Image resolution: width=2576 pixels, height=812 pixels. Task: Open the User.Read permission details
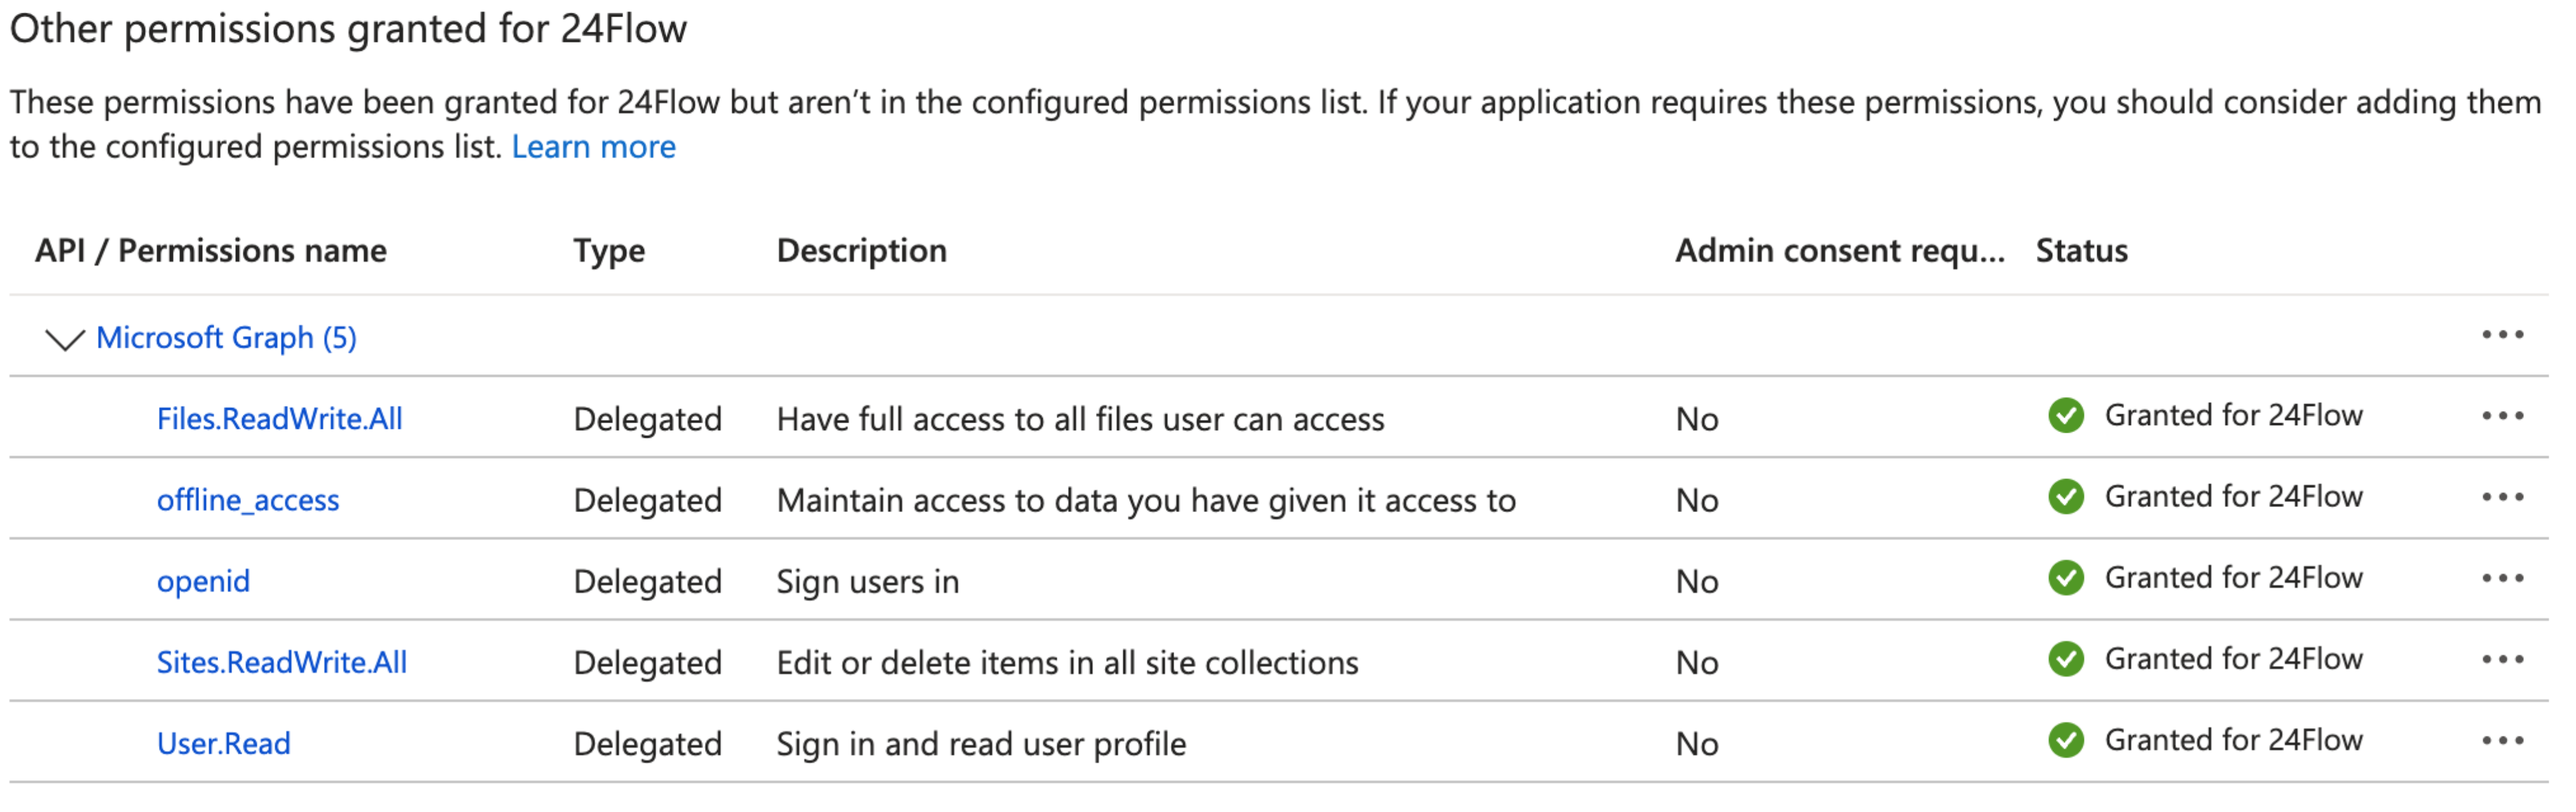coord(223,743)
